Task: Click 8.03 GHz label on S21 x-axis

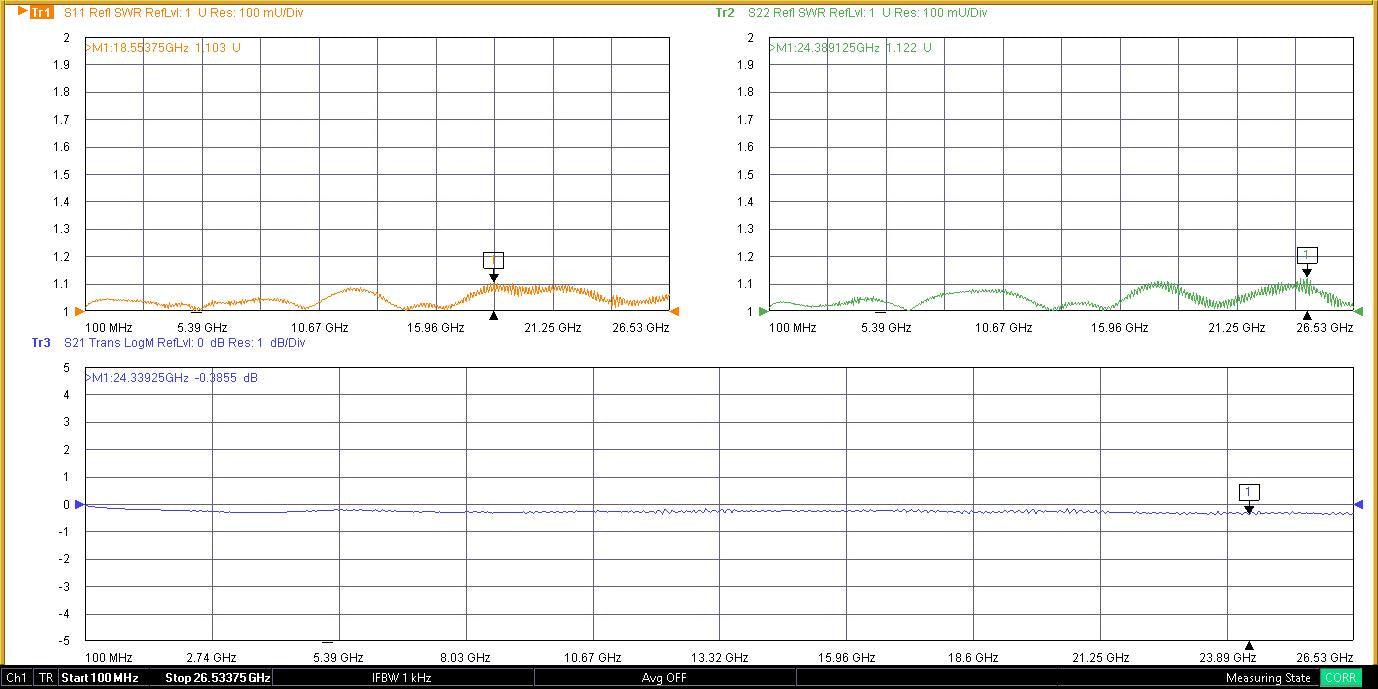Action: point(466,657)
